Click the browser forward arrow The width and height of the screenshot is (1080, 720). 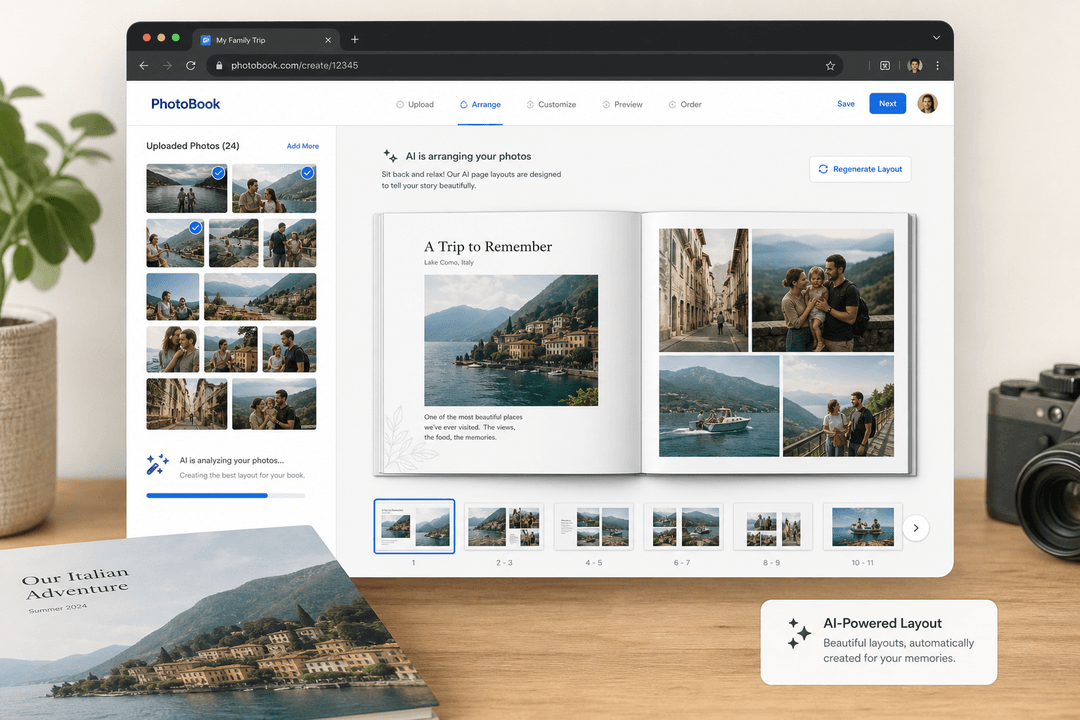tap(167, 65)
